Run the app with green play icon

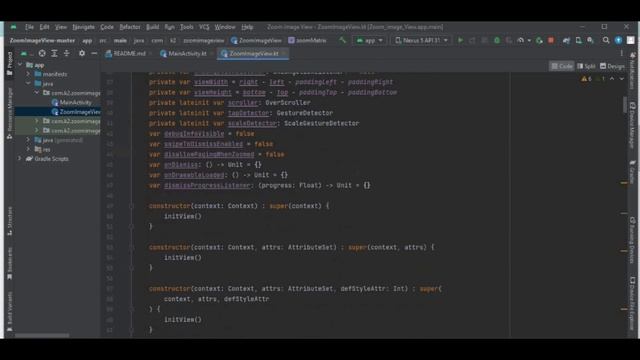click(460, 40)
